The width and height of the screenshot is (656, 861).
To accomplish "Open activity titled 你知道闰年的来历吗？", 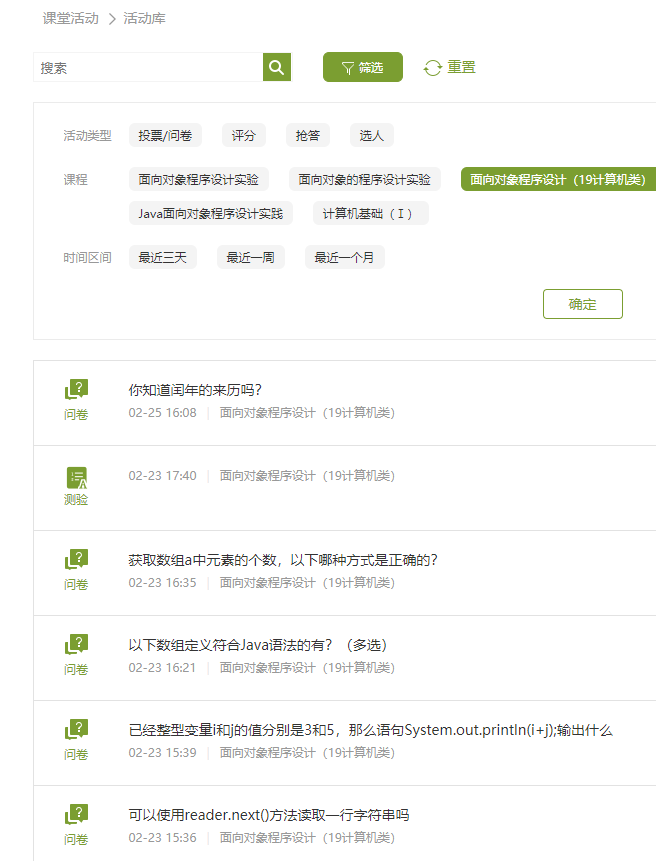I will (195, 390).
